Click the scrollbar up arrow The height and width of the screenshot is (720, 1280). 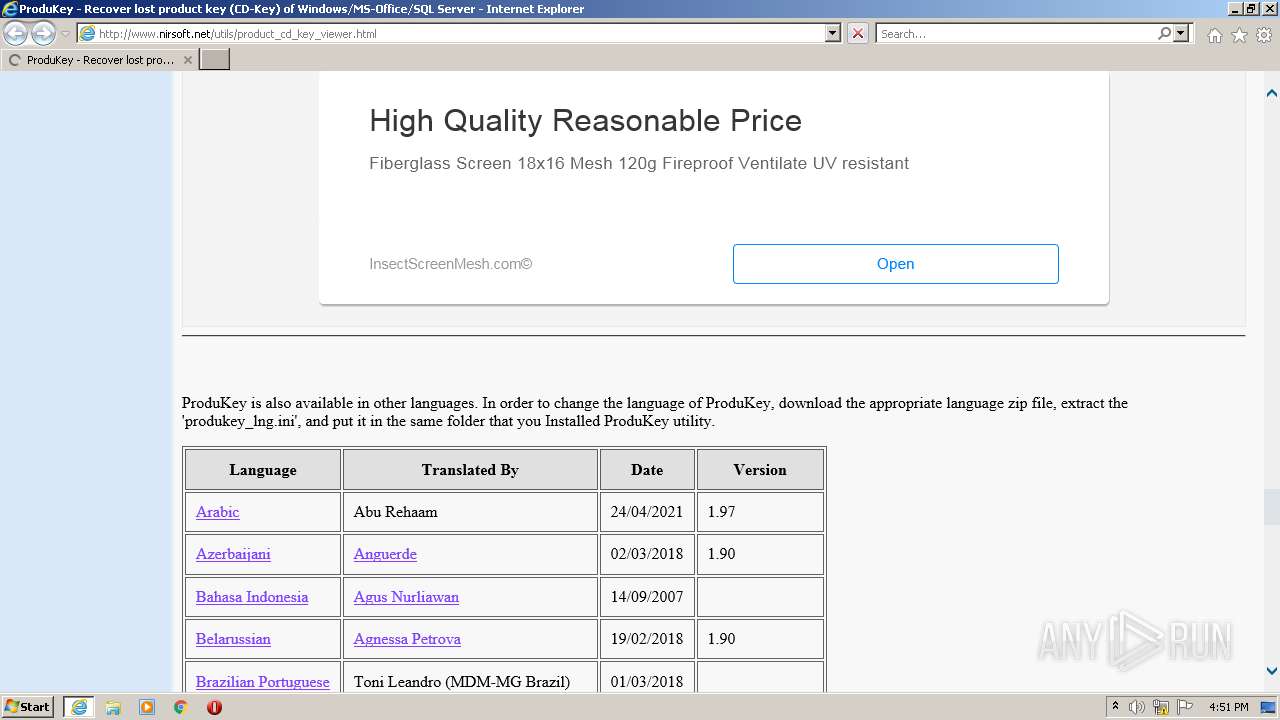pyautogui.click(x=1271, y=93)
